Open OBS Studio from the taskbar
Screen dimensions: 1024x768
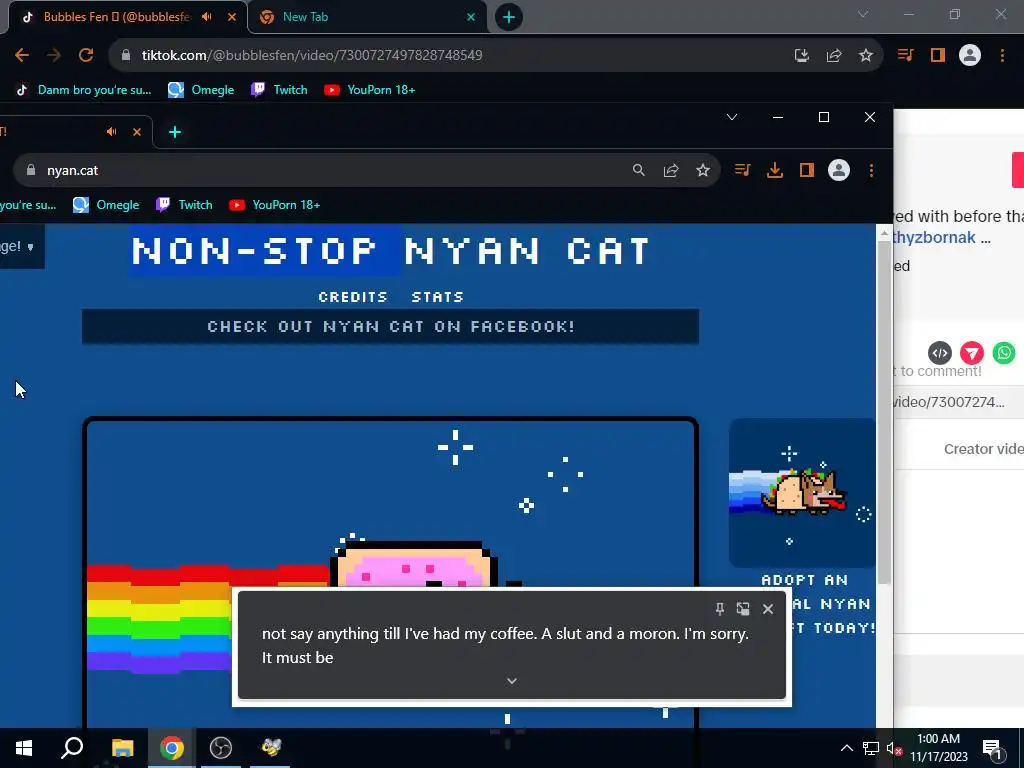[x=221, y=748]
